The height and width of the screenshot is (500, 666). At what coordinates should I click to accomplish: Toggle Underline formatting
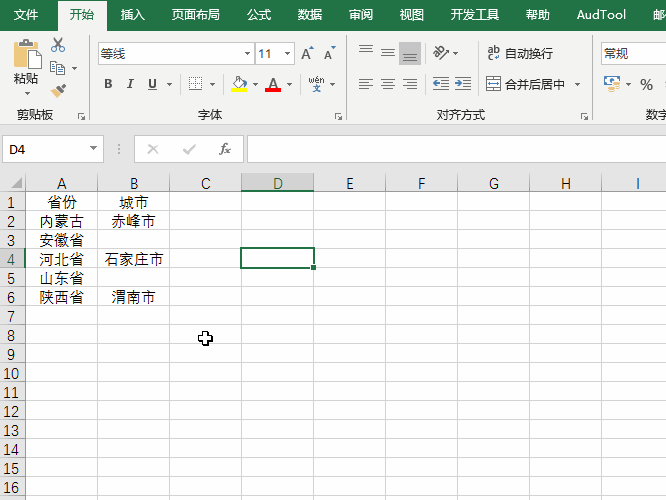tap(152, 84)
